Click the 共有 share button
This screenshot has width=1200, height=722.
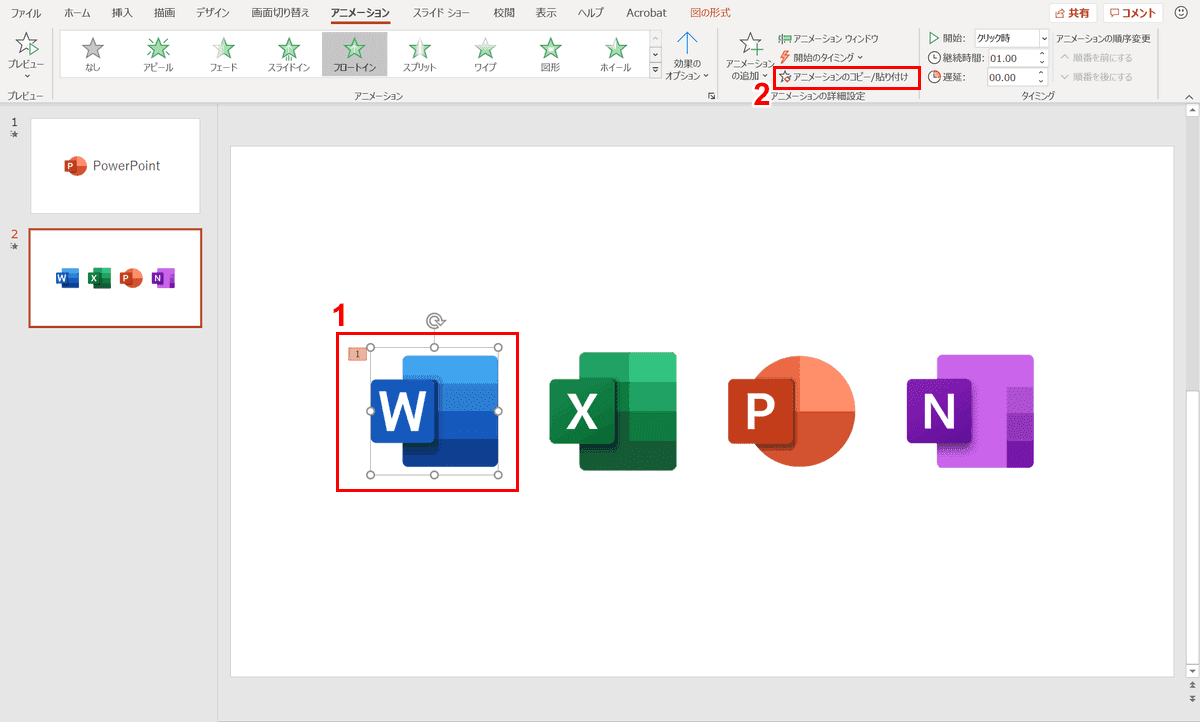(1072, 13)
